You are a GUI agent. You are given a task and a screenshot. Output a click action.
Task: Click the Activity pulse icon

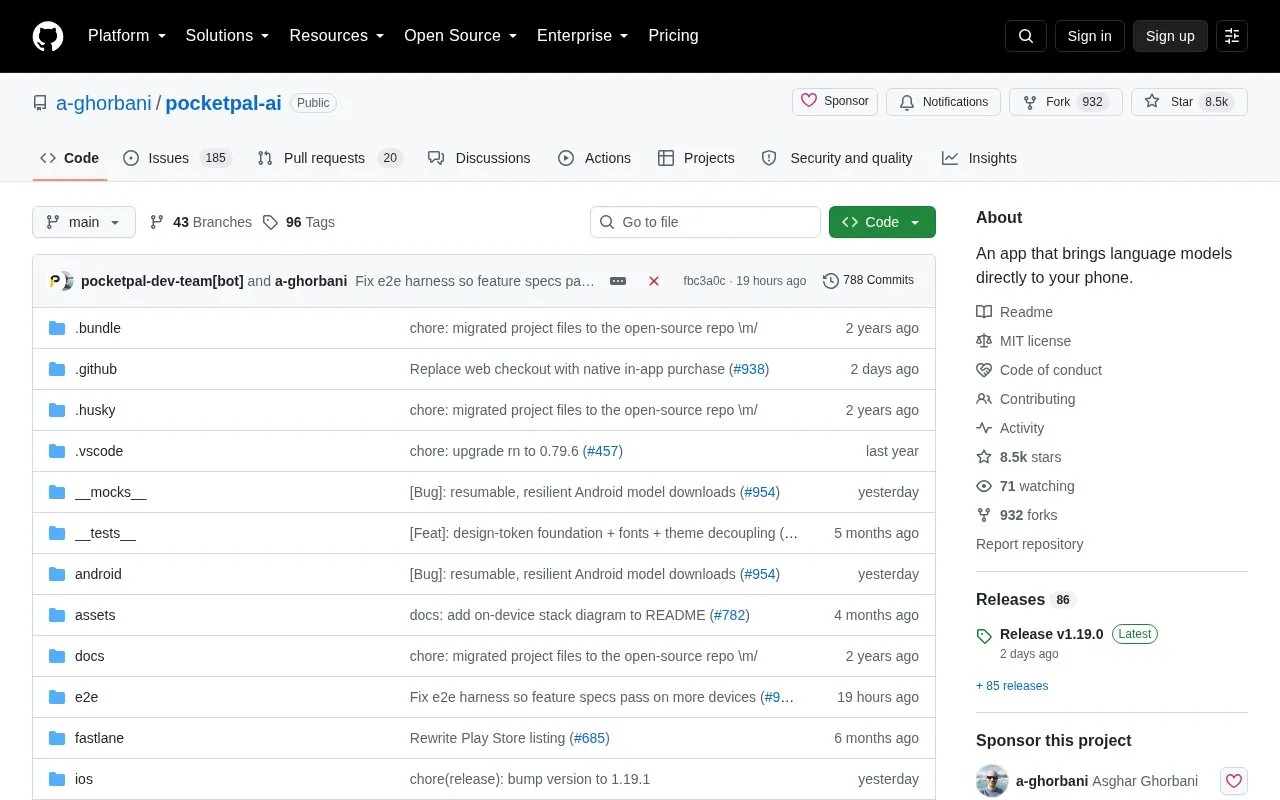tap(984, 428)
